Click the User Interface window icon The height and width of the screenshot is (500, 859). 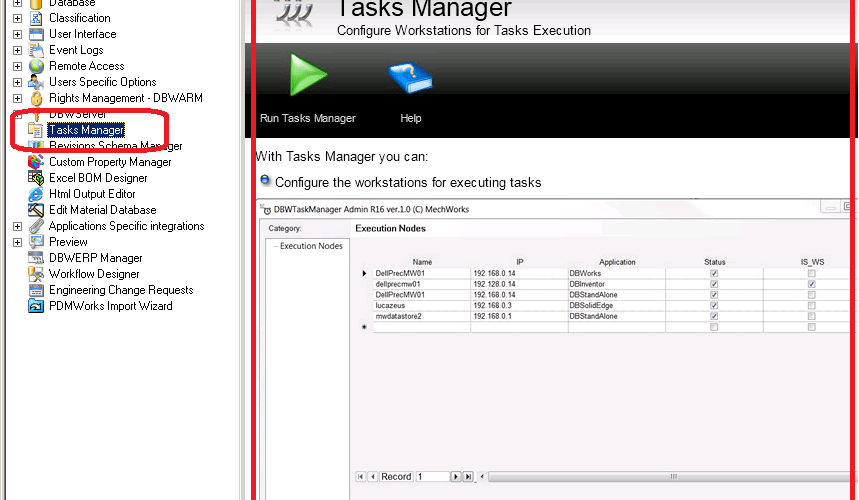[x=36, y=34]
